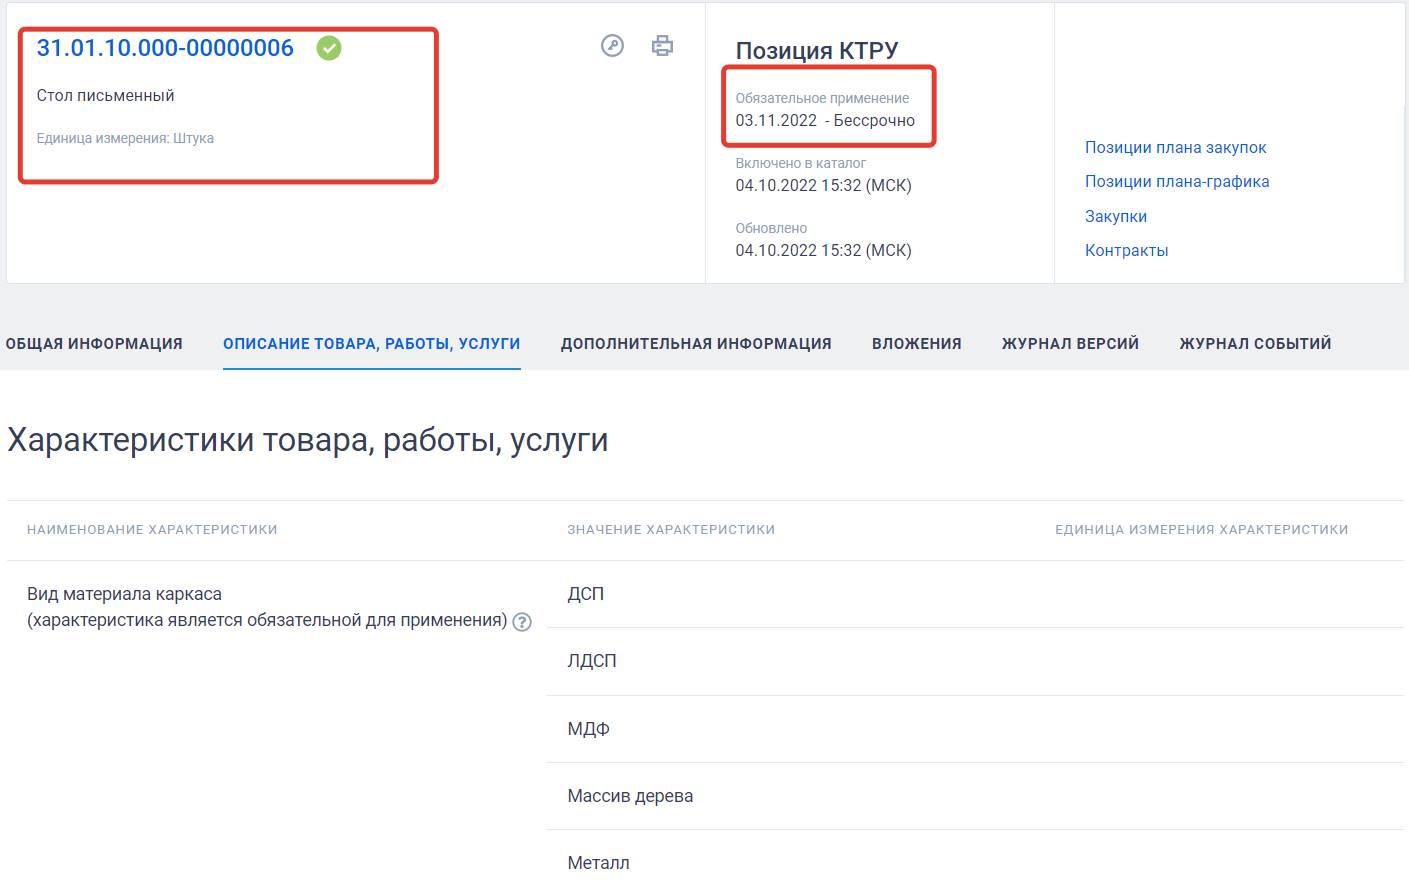Screen dimensions: 1409x890
Task: Select ЛДСП value row
Action: tap(975, 661)
